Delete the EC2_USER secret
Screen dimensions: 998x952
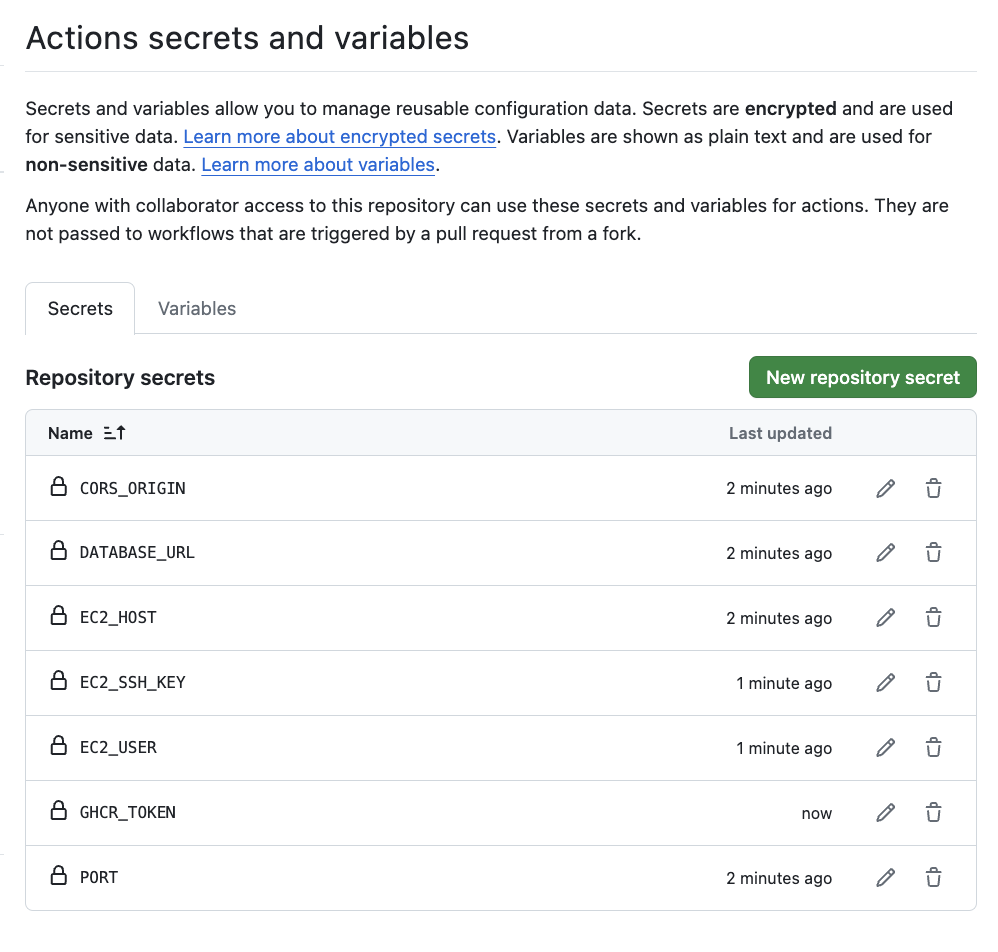[x=933, y=748]
